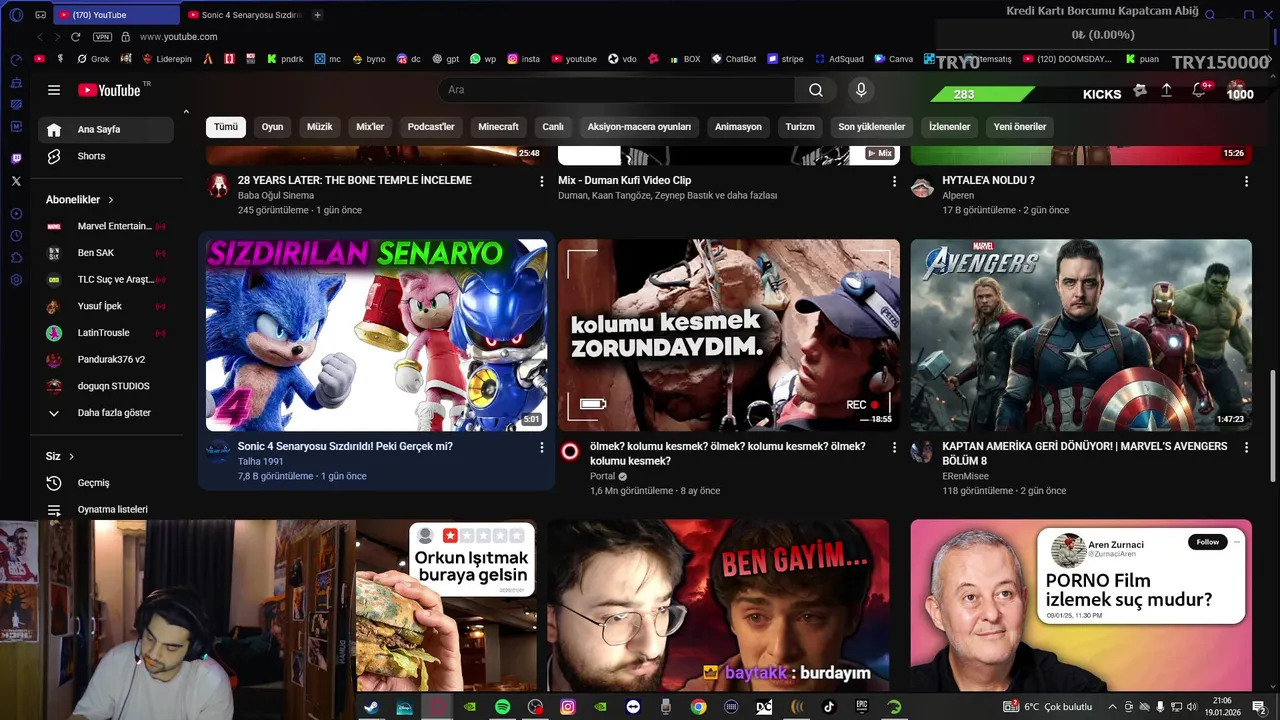Show hidden system tray icons
Image resolution: width=1280 pixels, height=720 pixels.
point(1112,707)
